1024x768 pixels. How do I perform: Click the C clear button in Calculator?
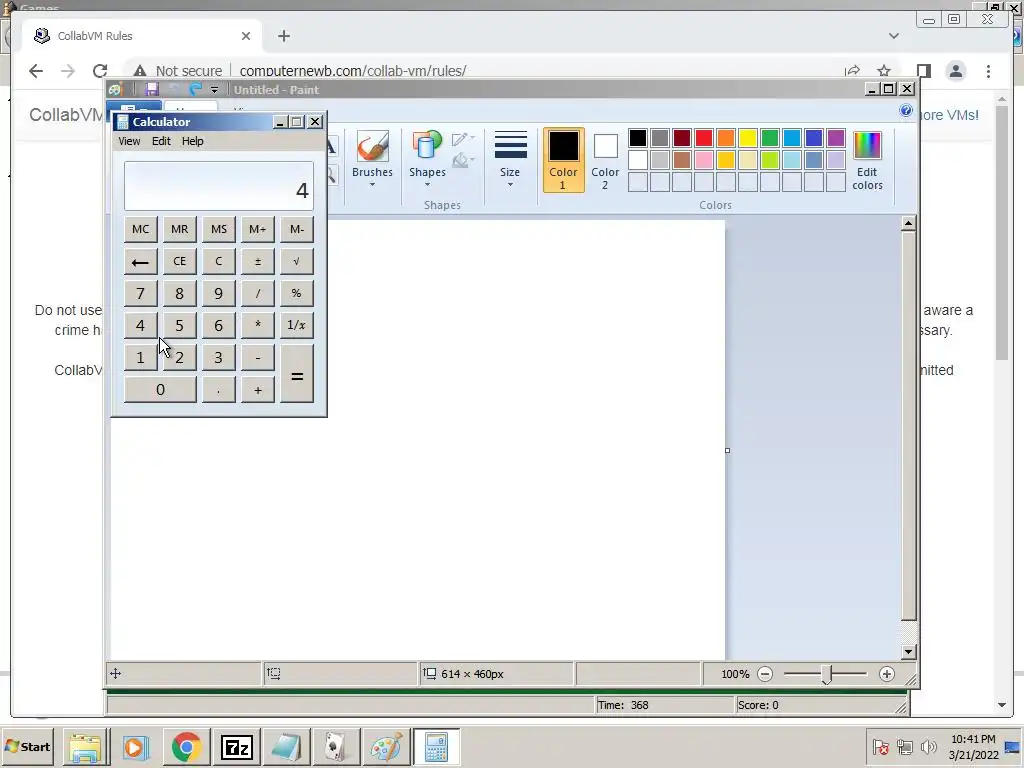219,261
